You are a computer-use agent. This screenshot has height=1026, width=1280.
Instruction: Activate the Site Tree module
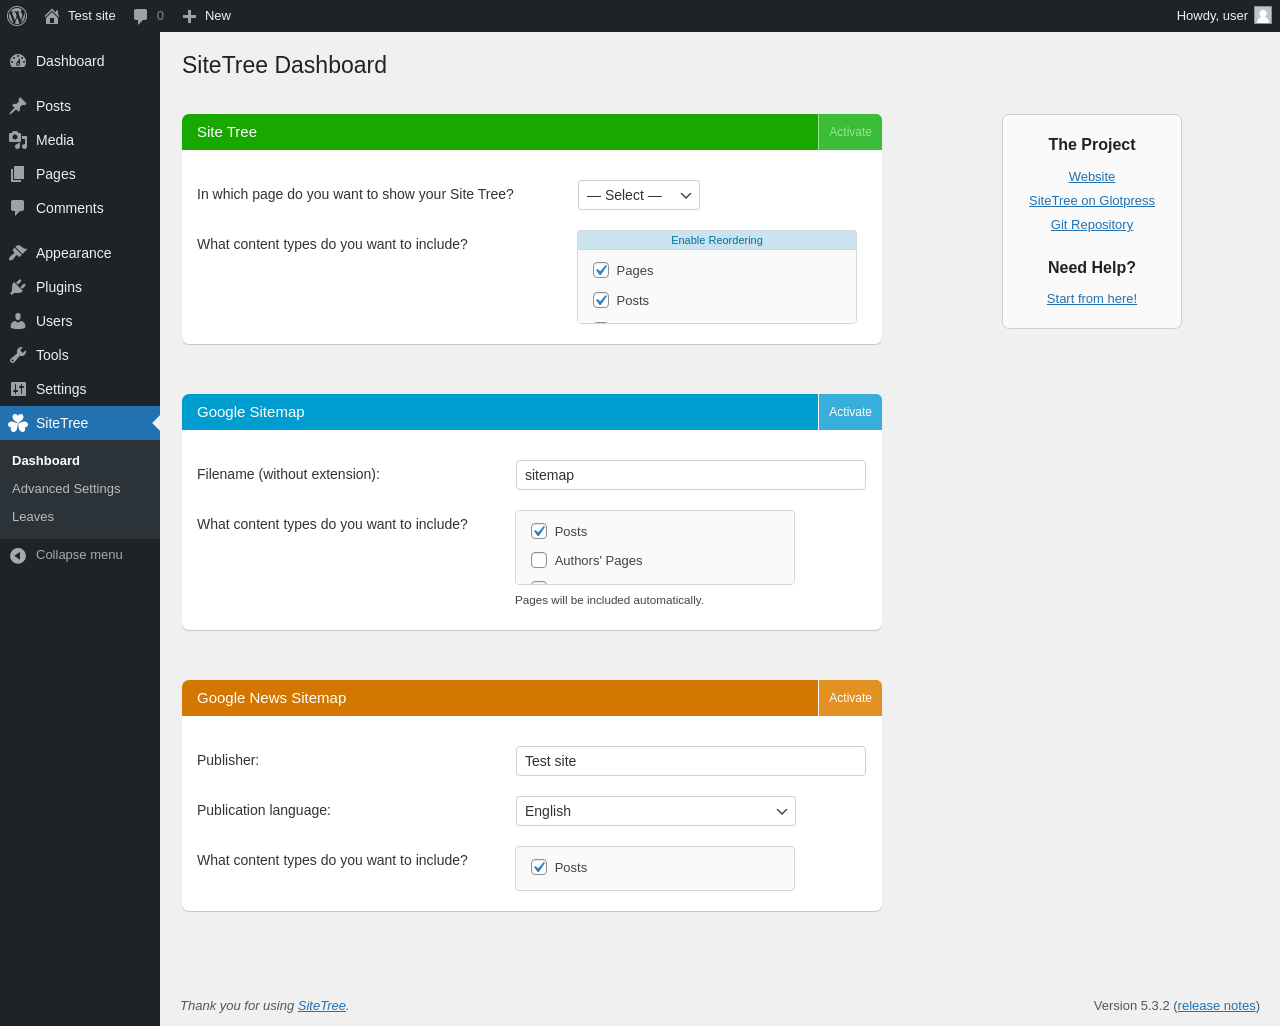850,132
